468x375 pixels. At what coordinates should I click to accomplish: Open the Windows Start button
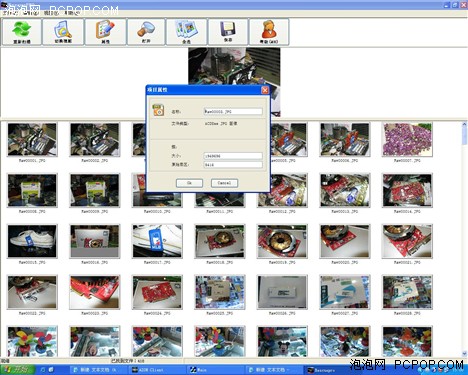tap(17, 369)
